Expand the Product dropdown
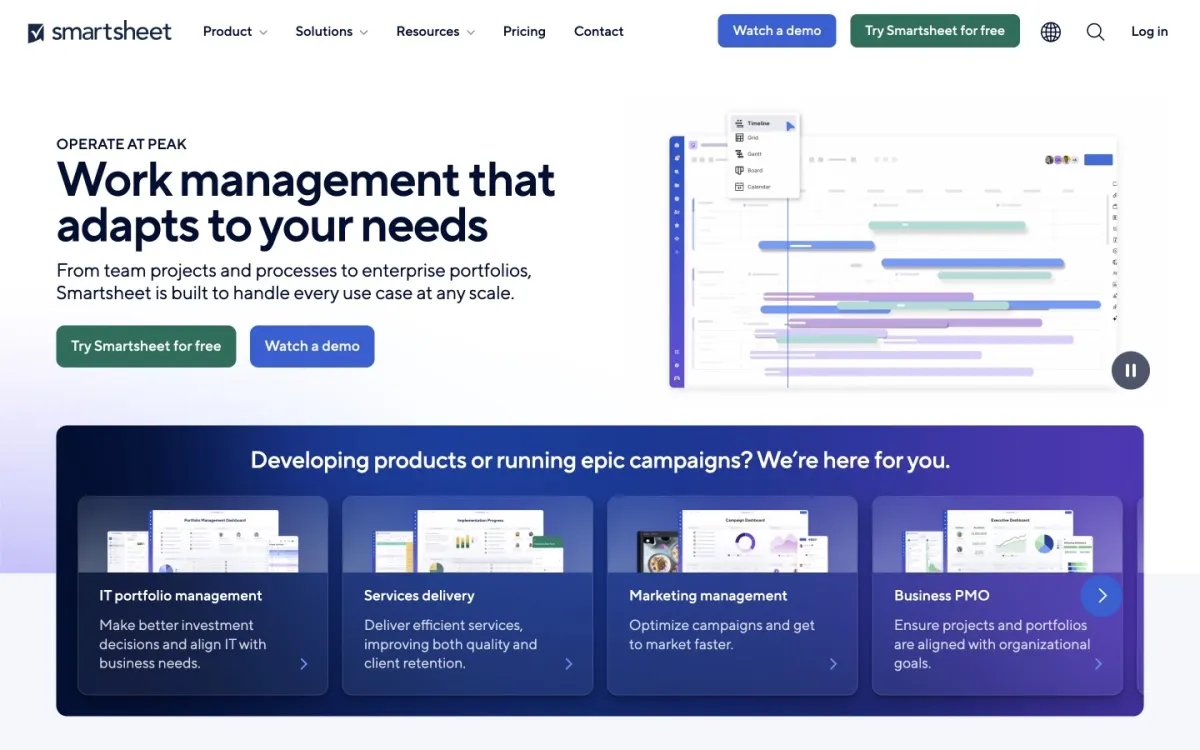This screenshot has height=750, width=1200. [234, 31]
